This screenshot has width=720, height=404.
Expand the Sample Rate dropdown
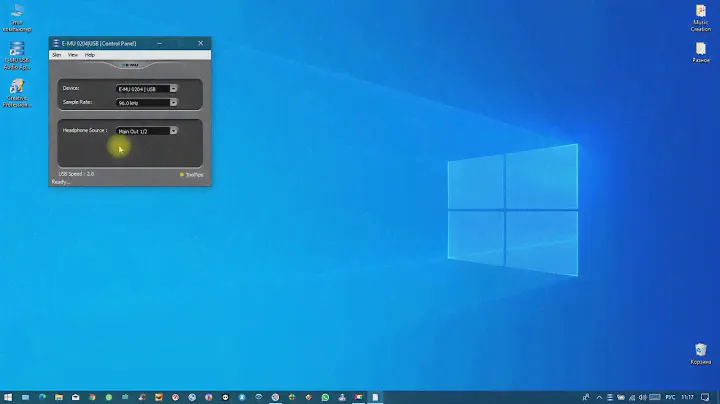point(173,102)
